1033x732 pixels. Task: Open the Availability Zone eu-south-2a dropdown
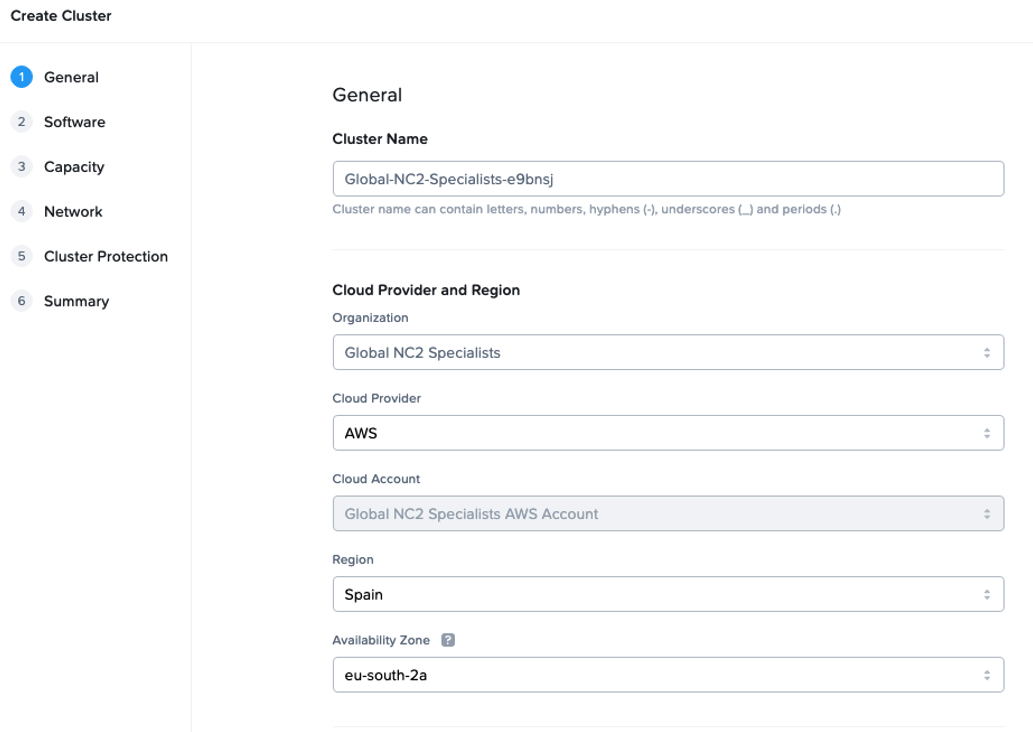pos(667,674)
